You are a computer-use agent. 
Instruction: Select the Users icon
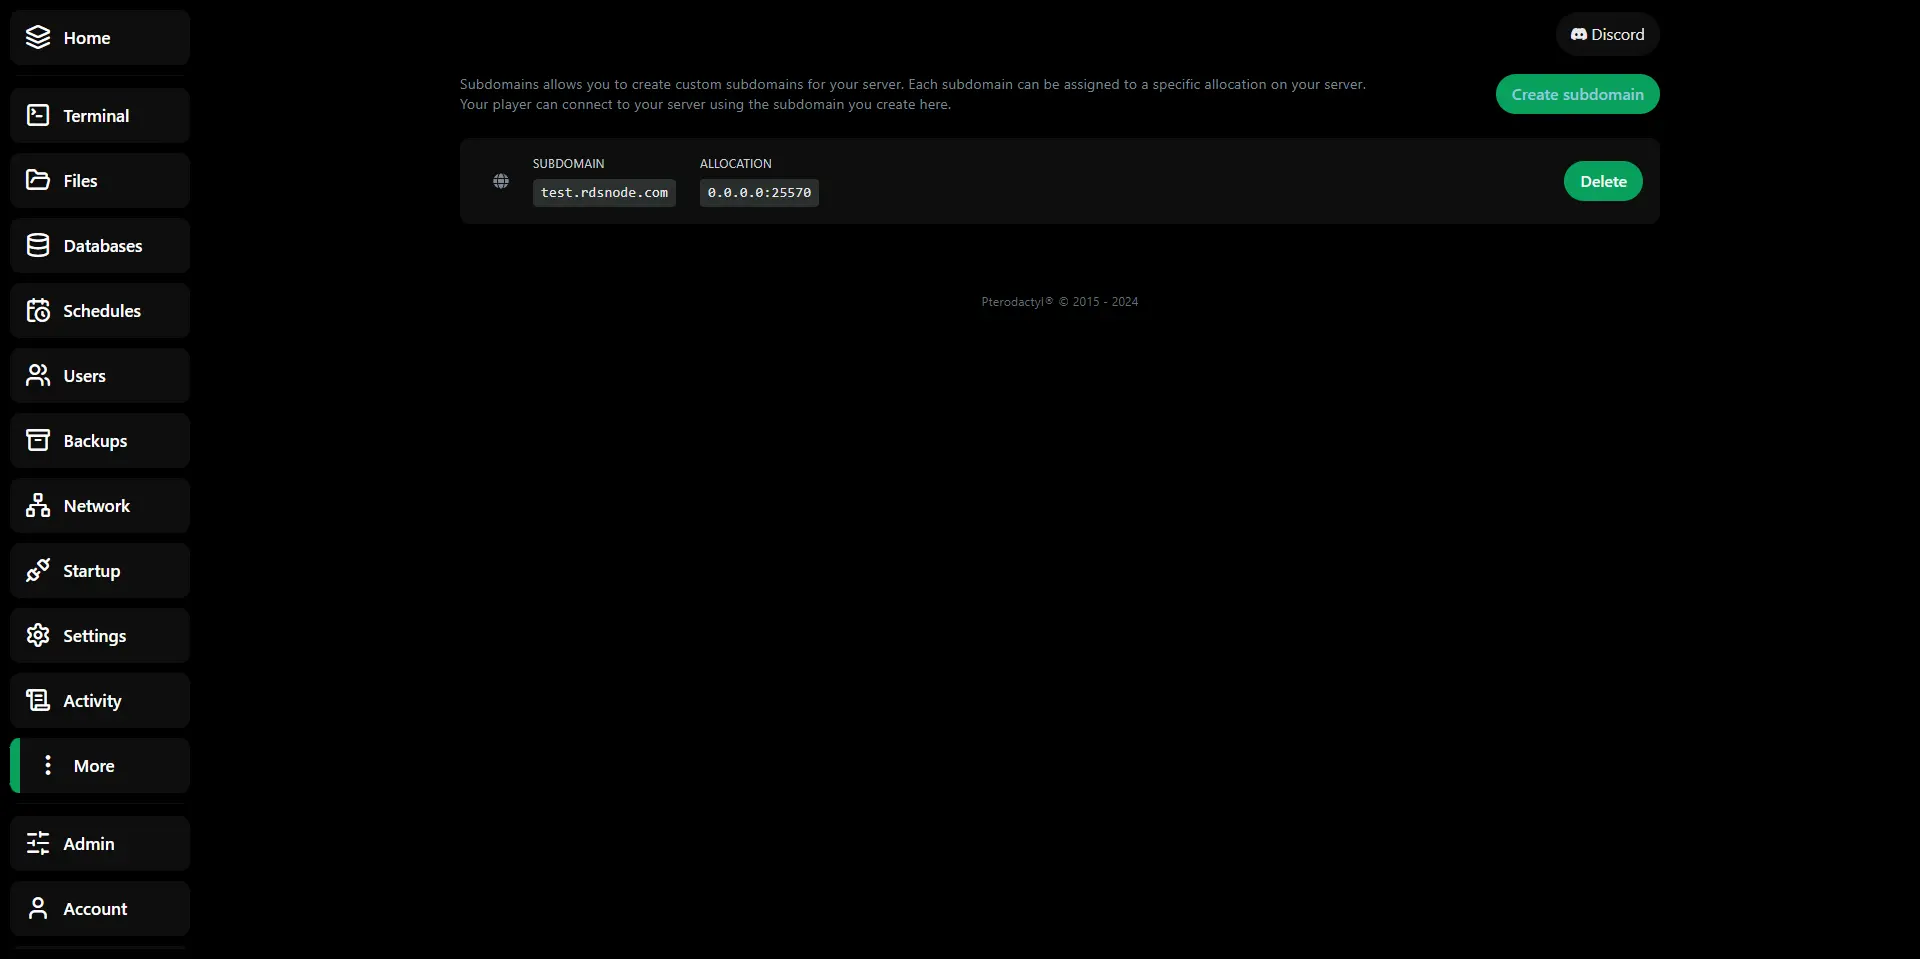[x=37, y=375]
